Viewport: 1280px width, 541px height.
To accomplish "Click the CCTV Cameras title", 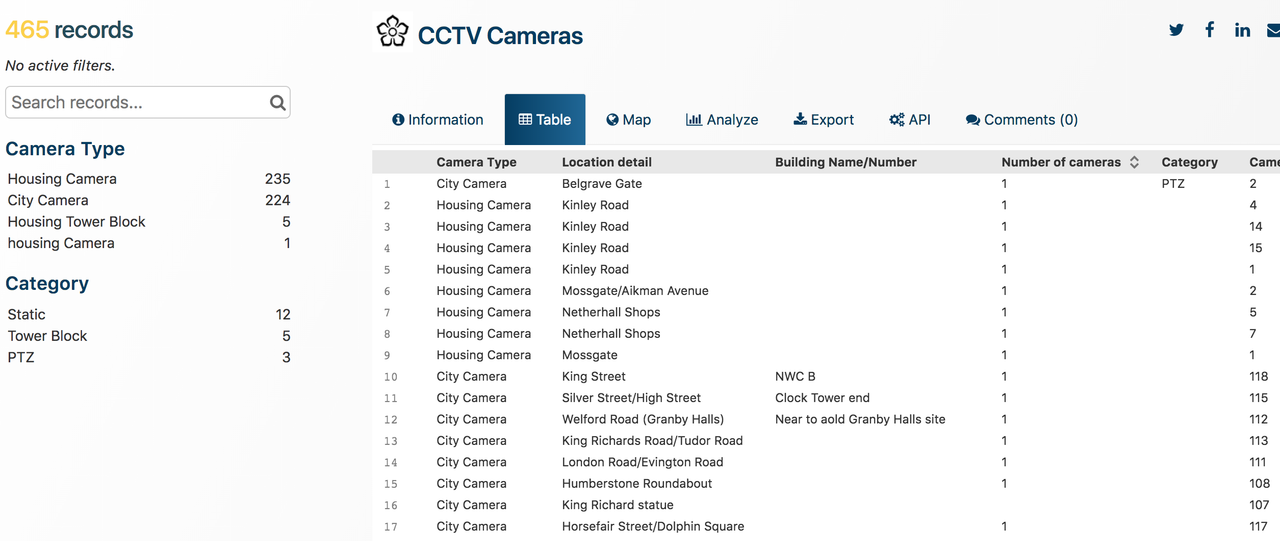I will [500, 36].
